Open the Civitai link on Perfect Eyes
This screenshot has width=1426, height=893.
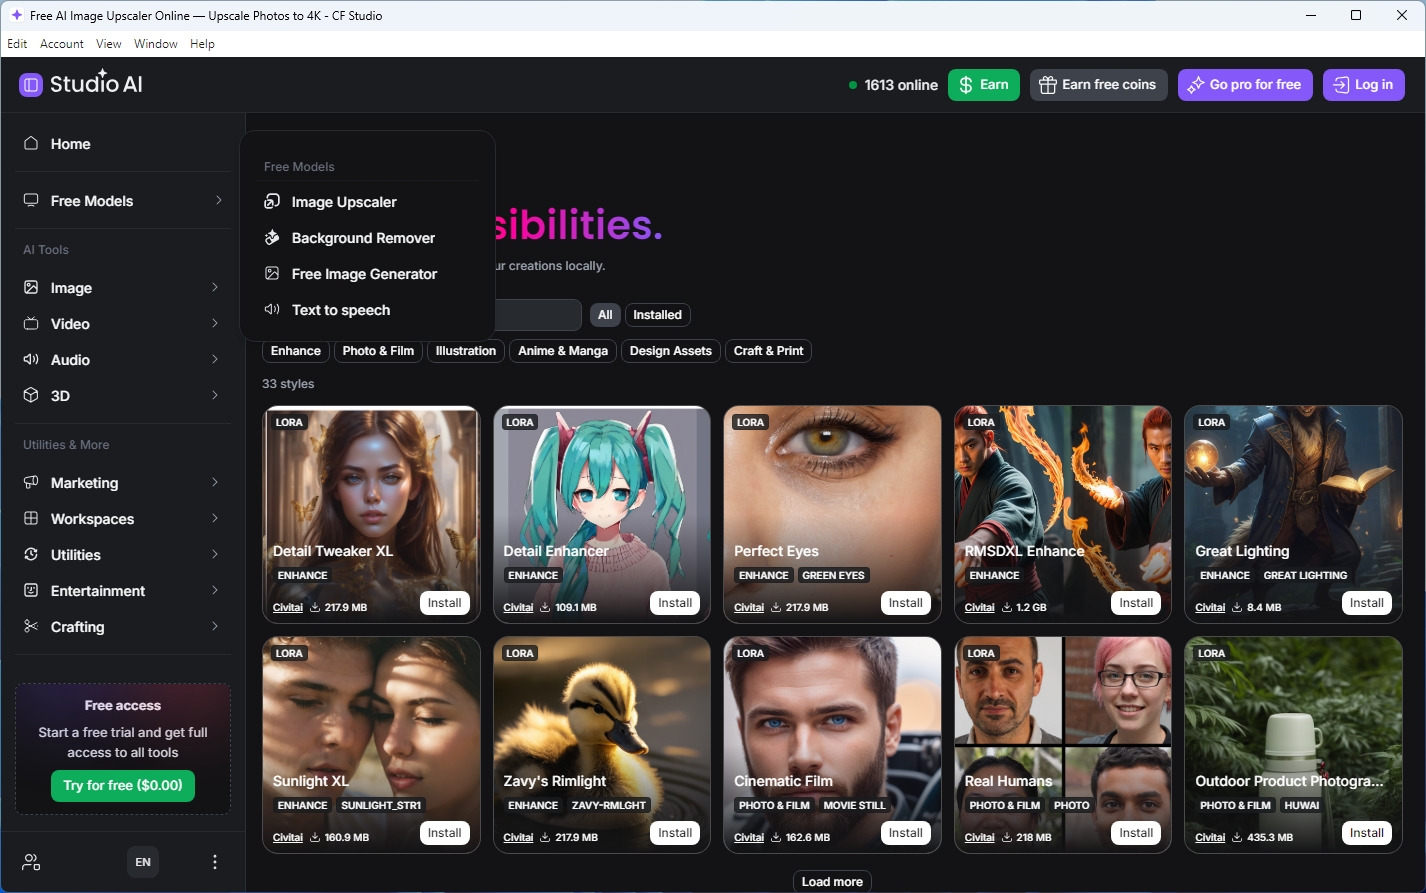pos(749,607)
